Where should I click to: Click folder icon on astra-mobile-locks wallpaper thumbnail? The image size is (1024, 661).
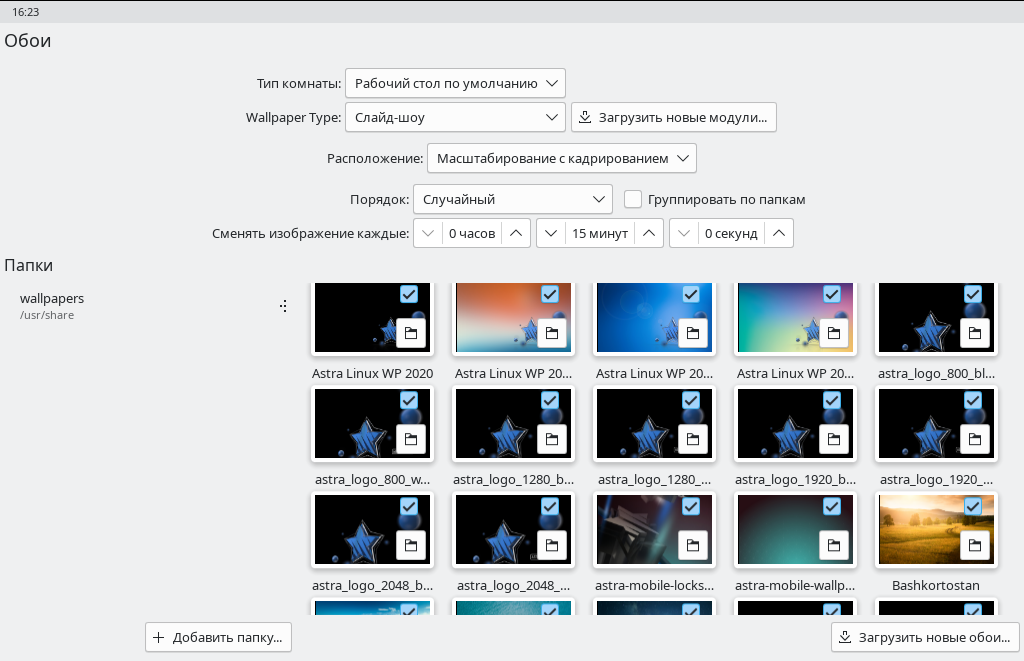[x=693, y=545]
